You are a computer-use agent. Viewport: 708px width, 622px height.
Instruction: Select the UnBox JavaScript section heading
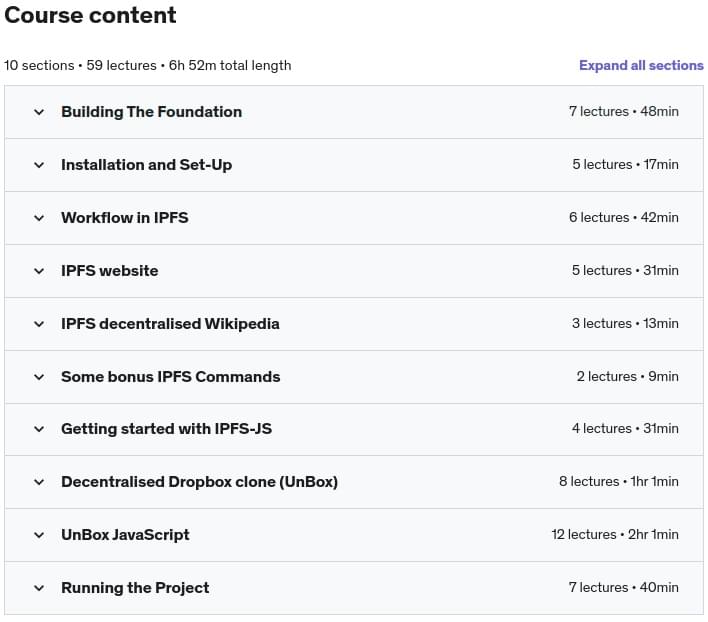click(126, 535)
